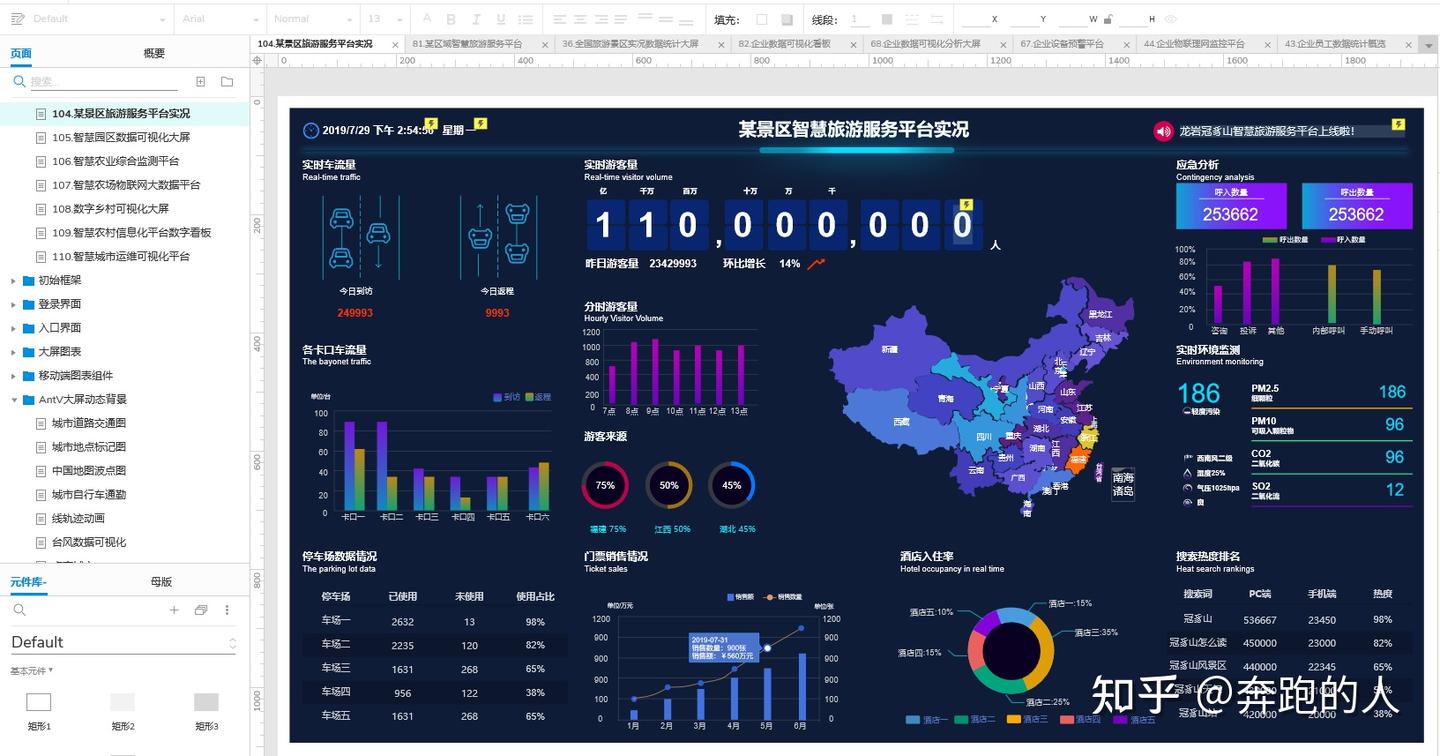Click the fill color swatch after 填充
Viewport: 1440px width, 756px height.
click(x=762, y=19)
